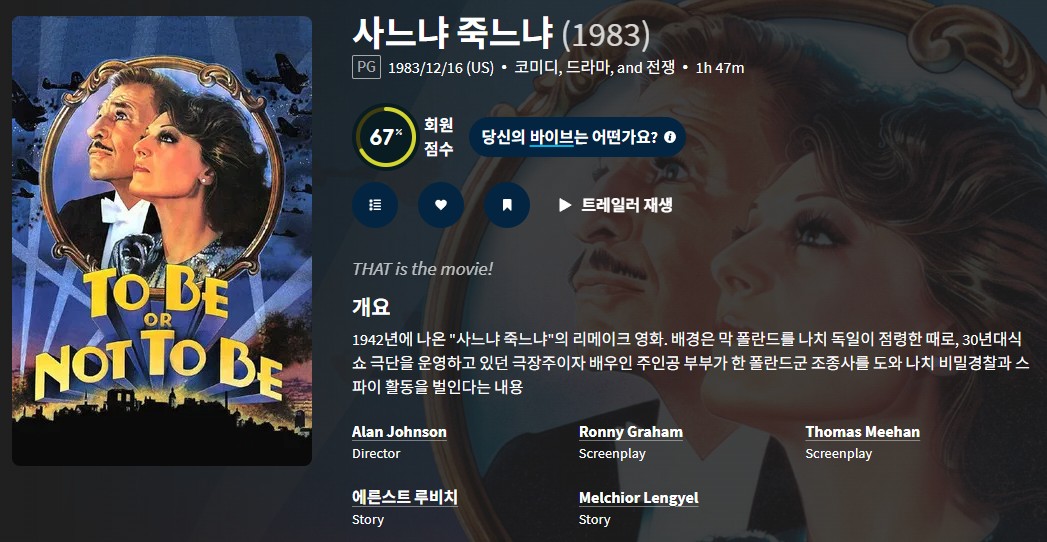Open director Alan Johnson's page
Viewport: 1047px width, 542px height.
click(399, 432)
